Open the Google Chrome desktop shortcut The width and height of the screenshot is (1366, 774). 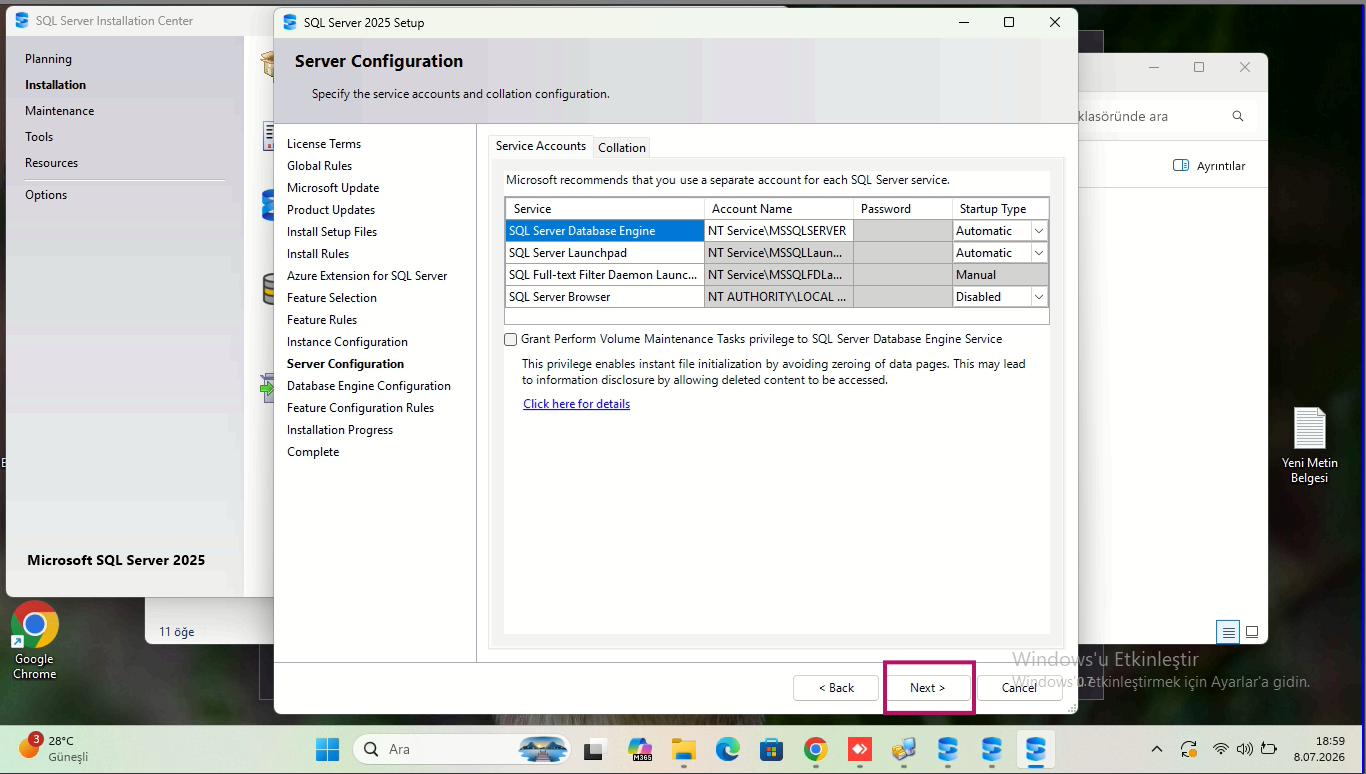point(35,640)
